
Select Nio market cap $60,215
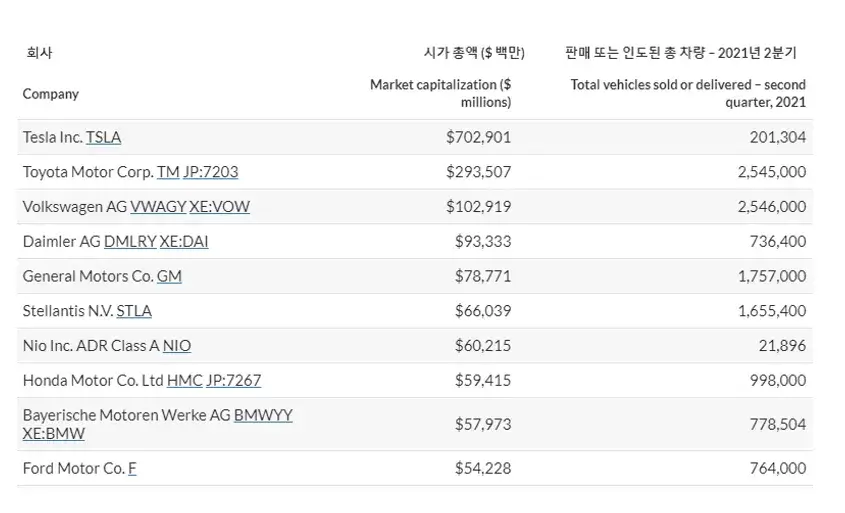[483, 346]
